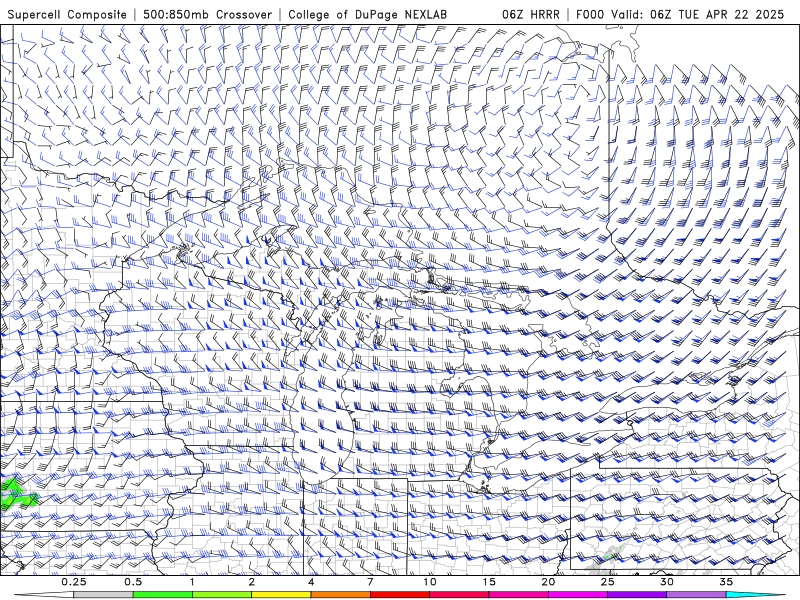Click the cyan legend arrow tip past 35
This screenshot has height=600, width=800.
[x=757, y=595]
